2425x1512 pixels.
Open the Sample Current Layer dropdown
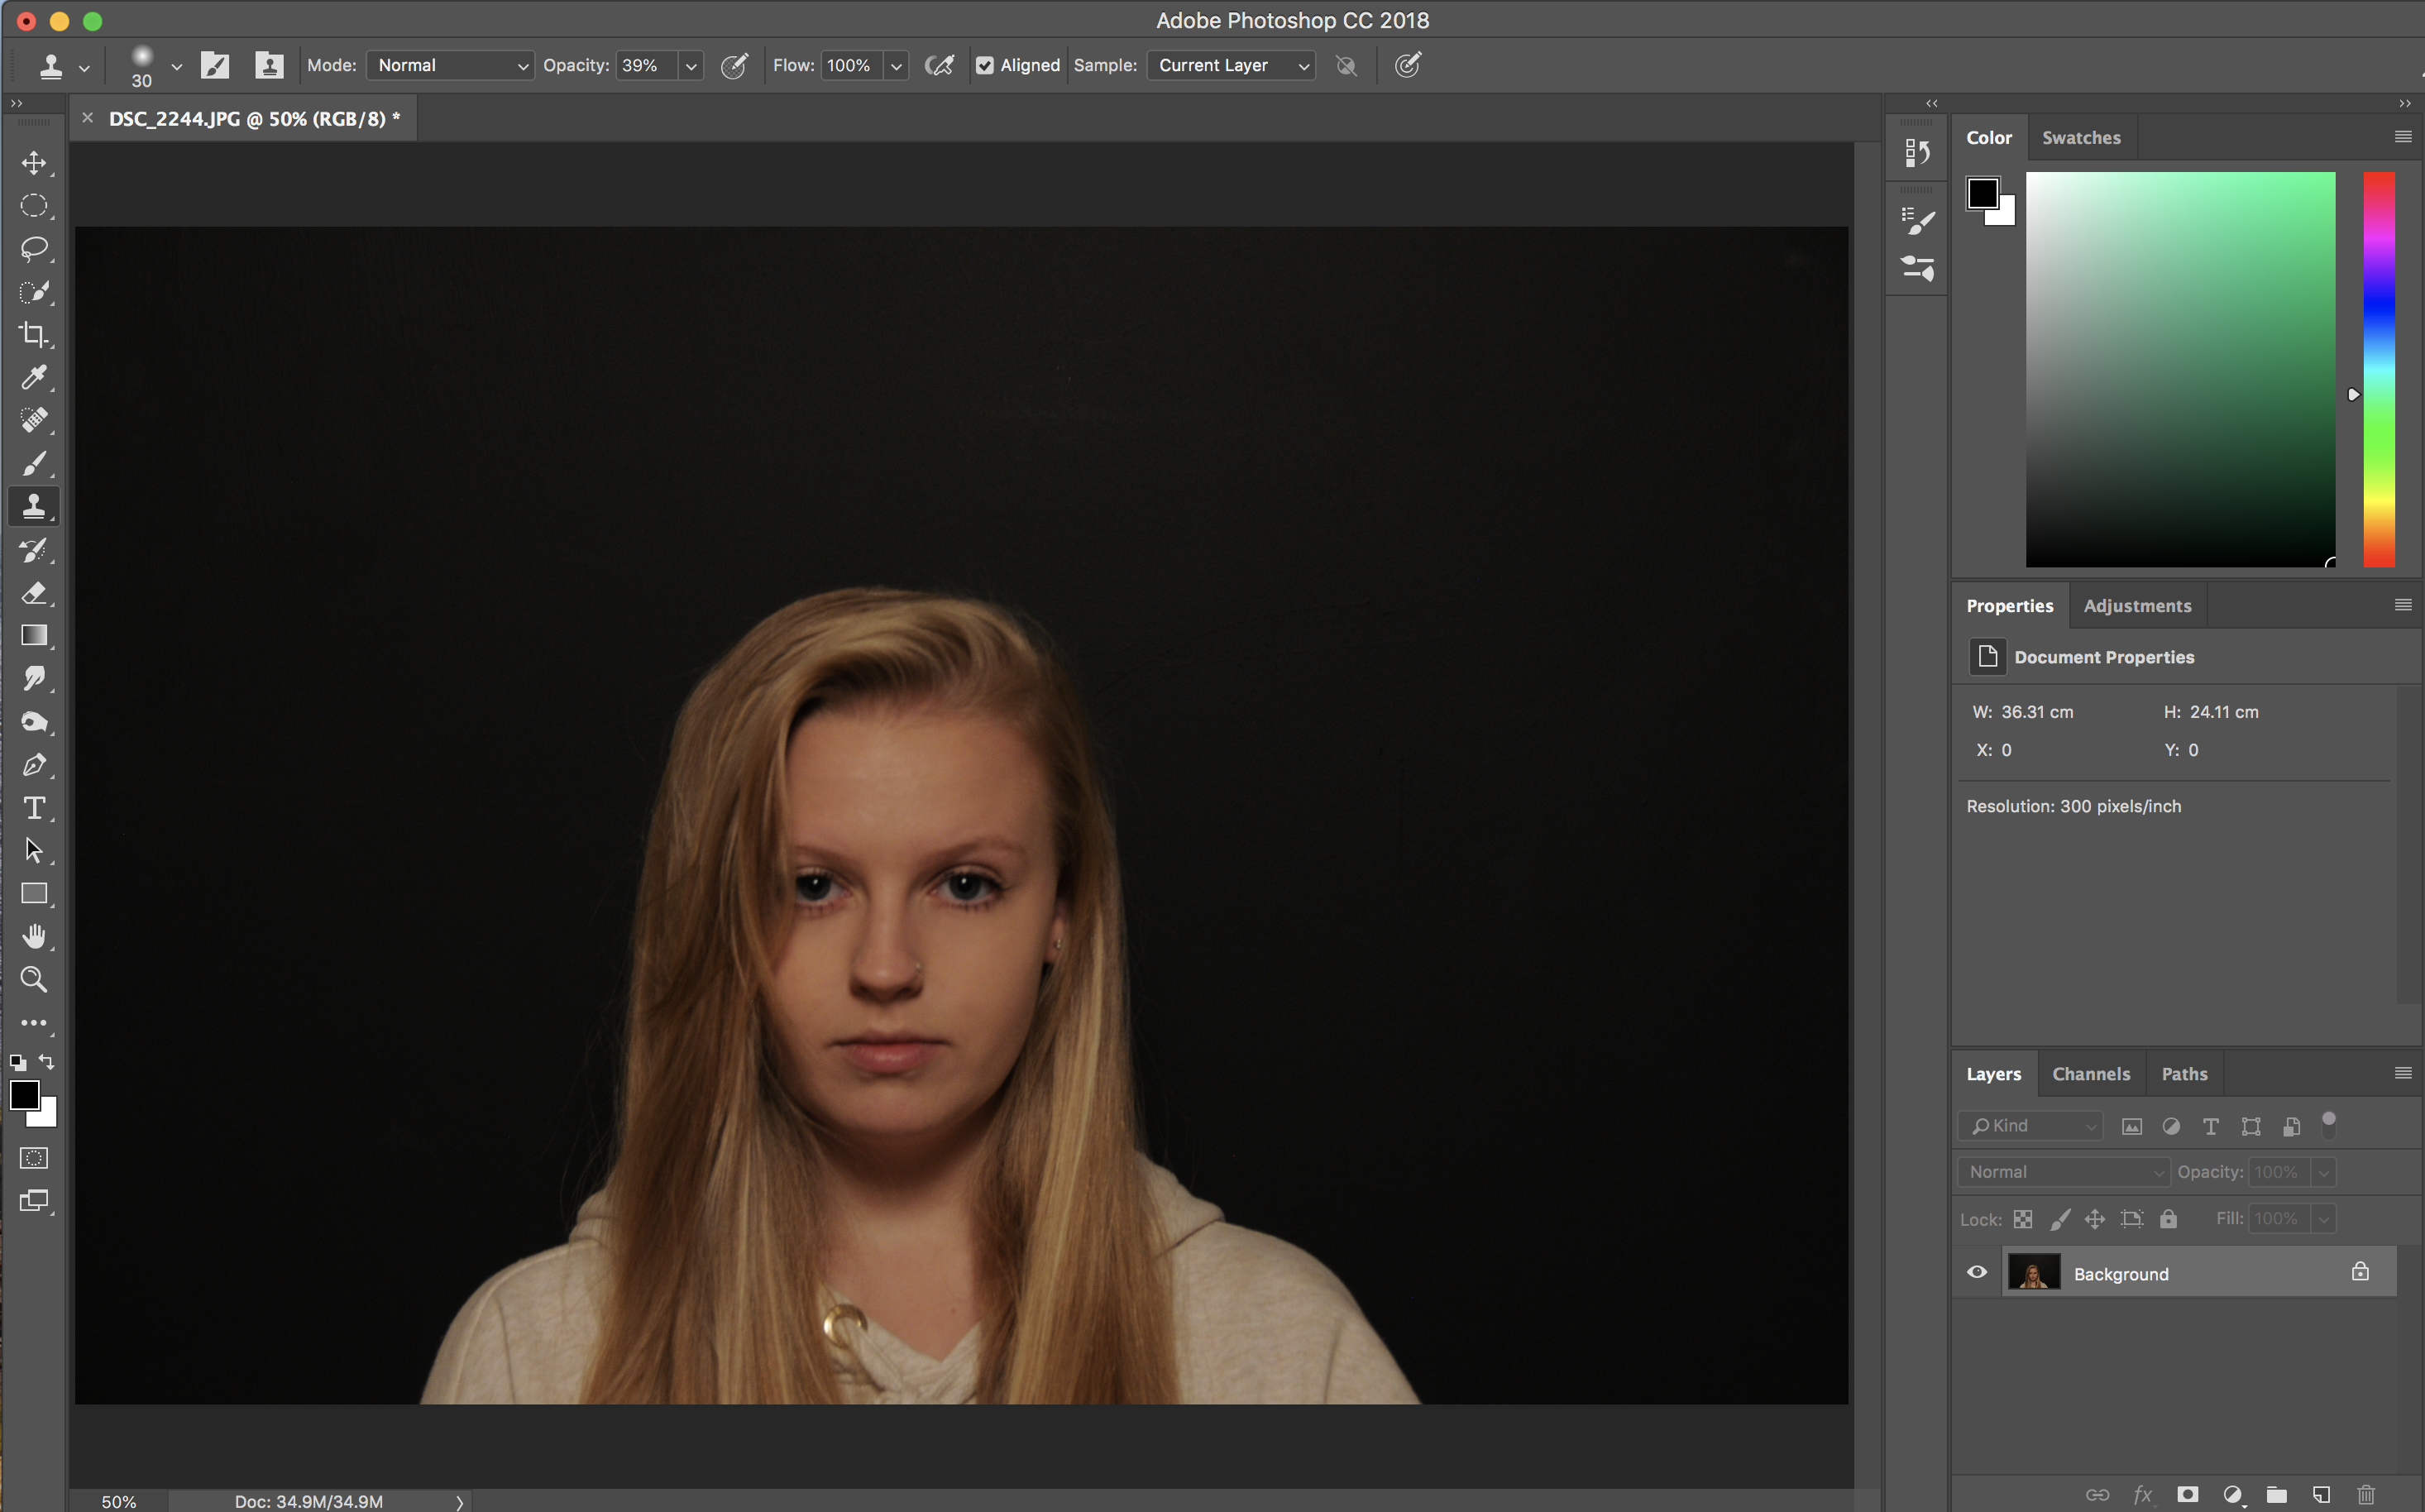(x=1231, y=66)
